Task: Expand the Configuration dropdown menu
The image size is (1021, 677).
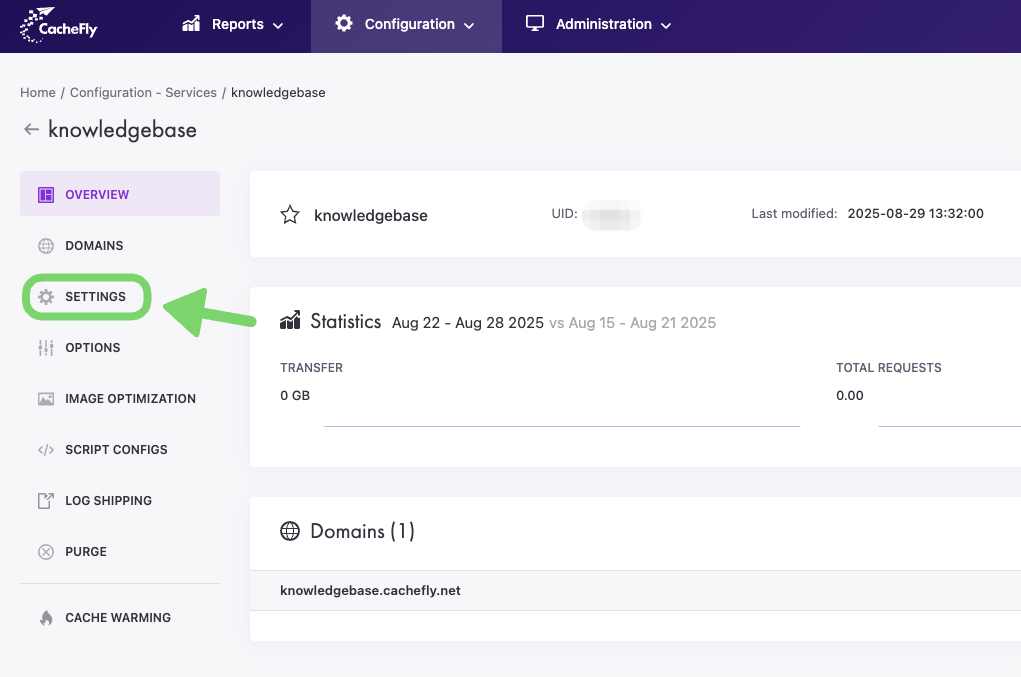Action: pos(406,25)
